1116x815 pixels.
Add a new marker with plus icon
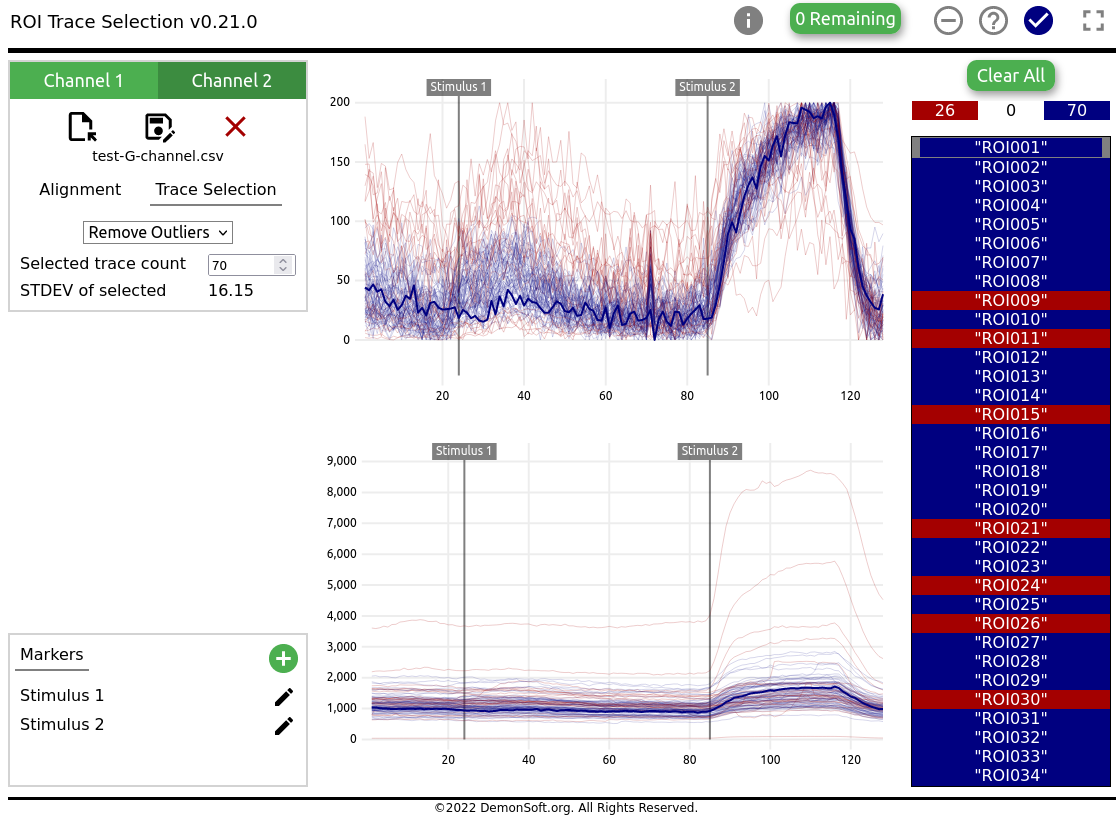click(283, 658)
